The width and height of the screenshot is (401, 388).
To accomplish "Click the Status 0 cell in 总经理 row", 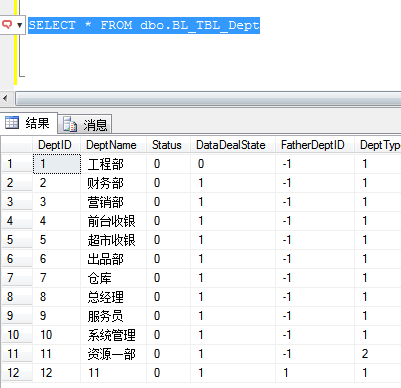I will pyautogui.click(x=168, y=297).
